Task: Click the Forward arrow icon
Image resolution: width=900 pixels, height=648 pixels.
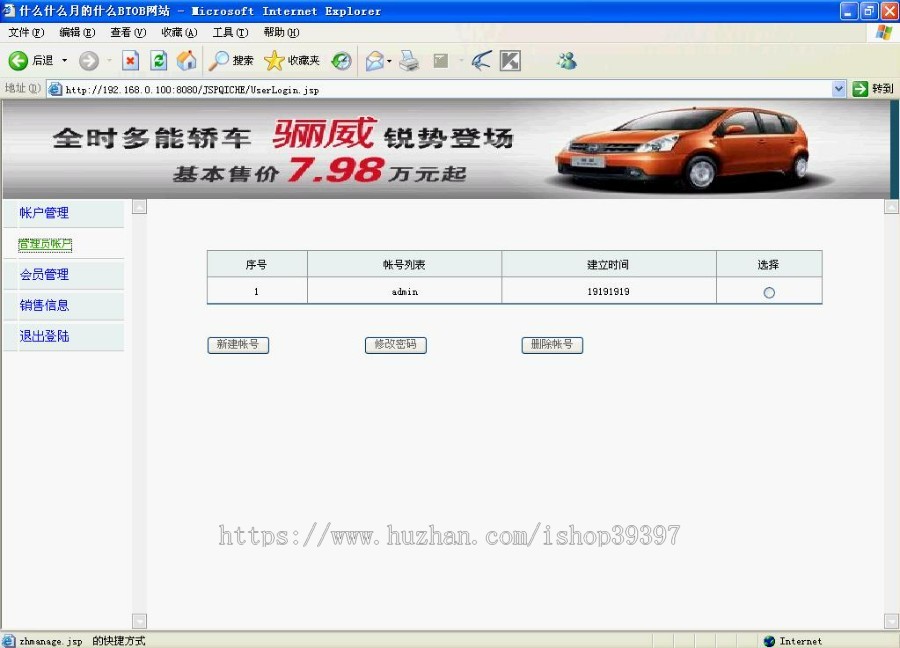Action: click(x=88, y=60)
